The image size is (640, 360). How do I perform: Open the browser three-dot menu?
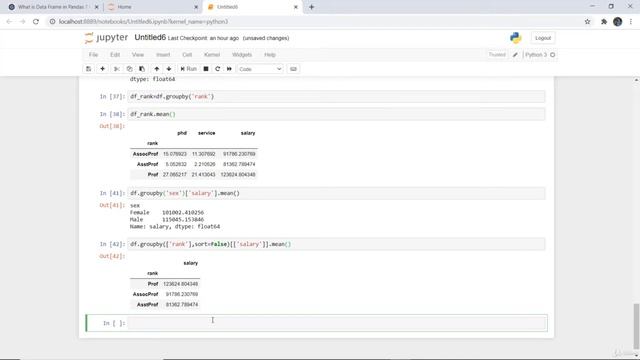(x=631, y=22)
